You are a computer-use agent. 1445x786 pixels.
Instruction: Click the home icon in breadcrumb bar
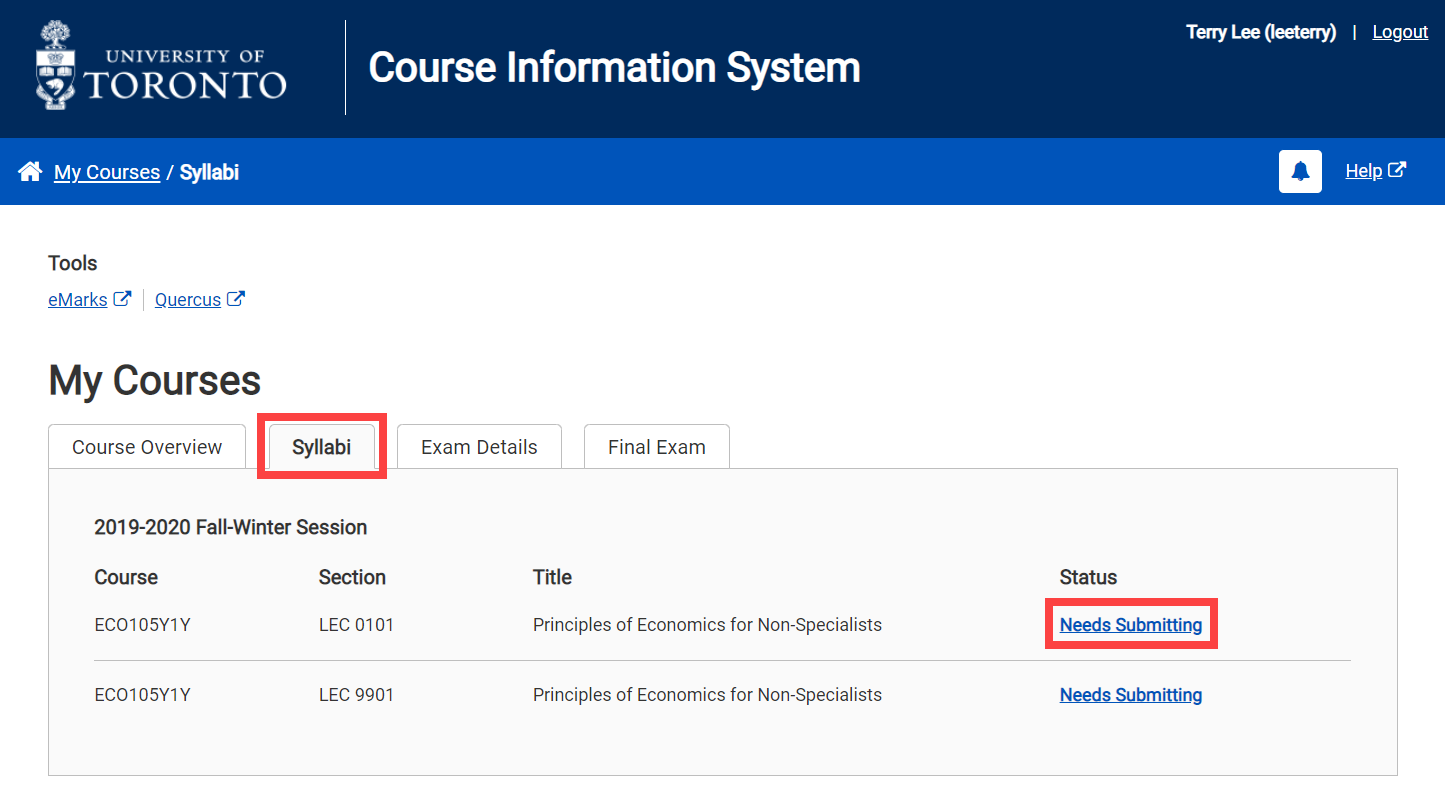point(30,172)
